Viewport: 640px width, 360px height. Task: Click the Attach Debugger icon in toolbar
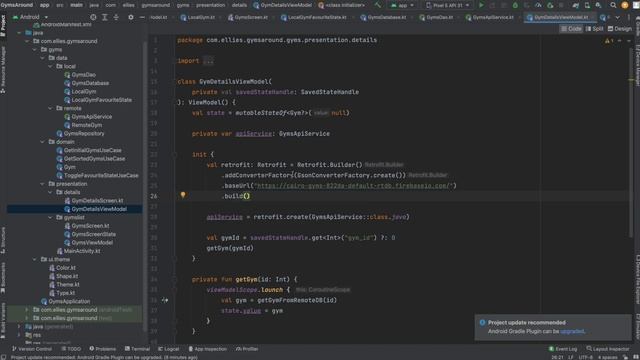click(550, 5)
